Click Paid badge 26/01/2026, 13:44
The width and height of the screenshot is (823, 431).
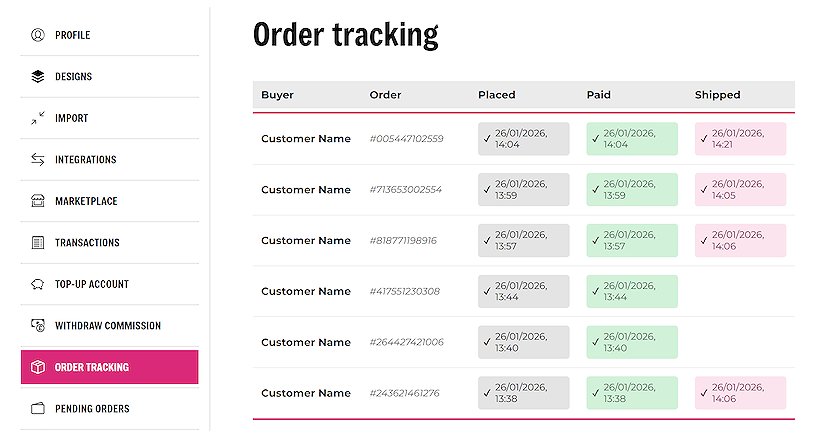click(x=632, y=292)
